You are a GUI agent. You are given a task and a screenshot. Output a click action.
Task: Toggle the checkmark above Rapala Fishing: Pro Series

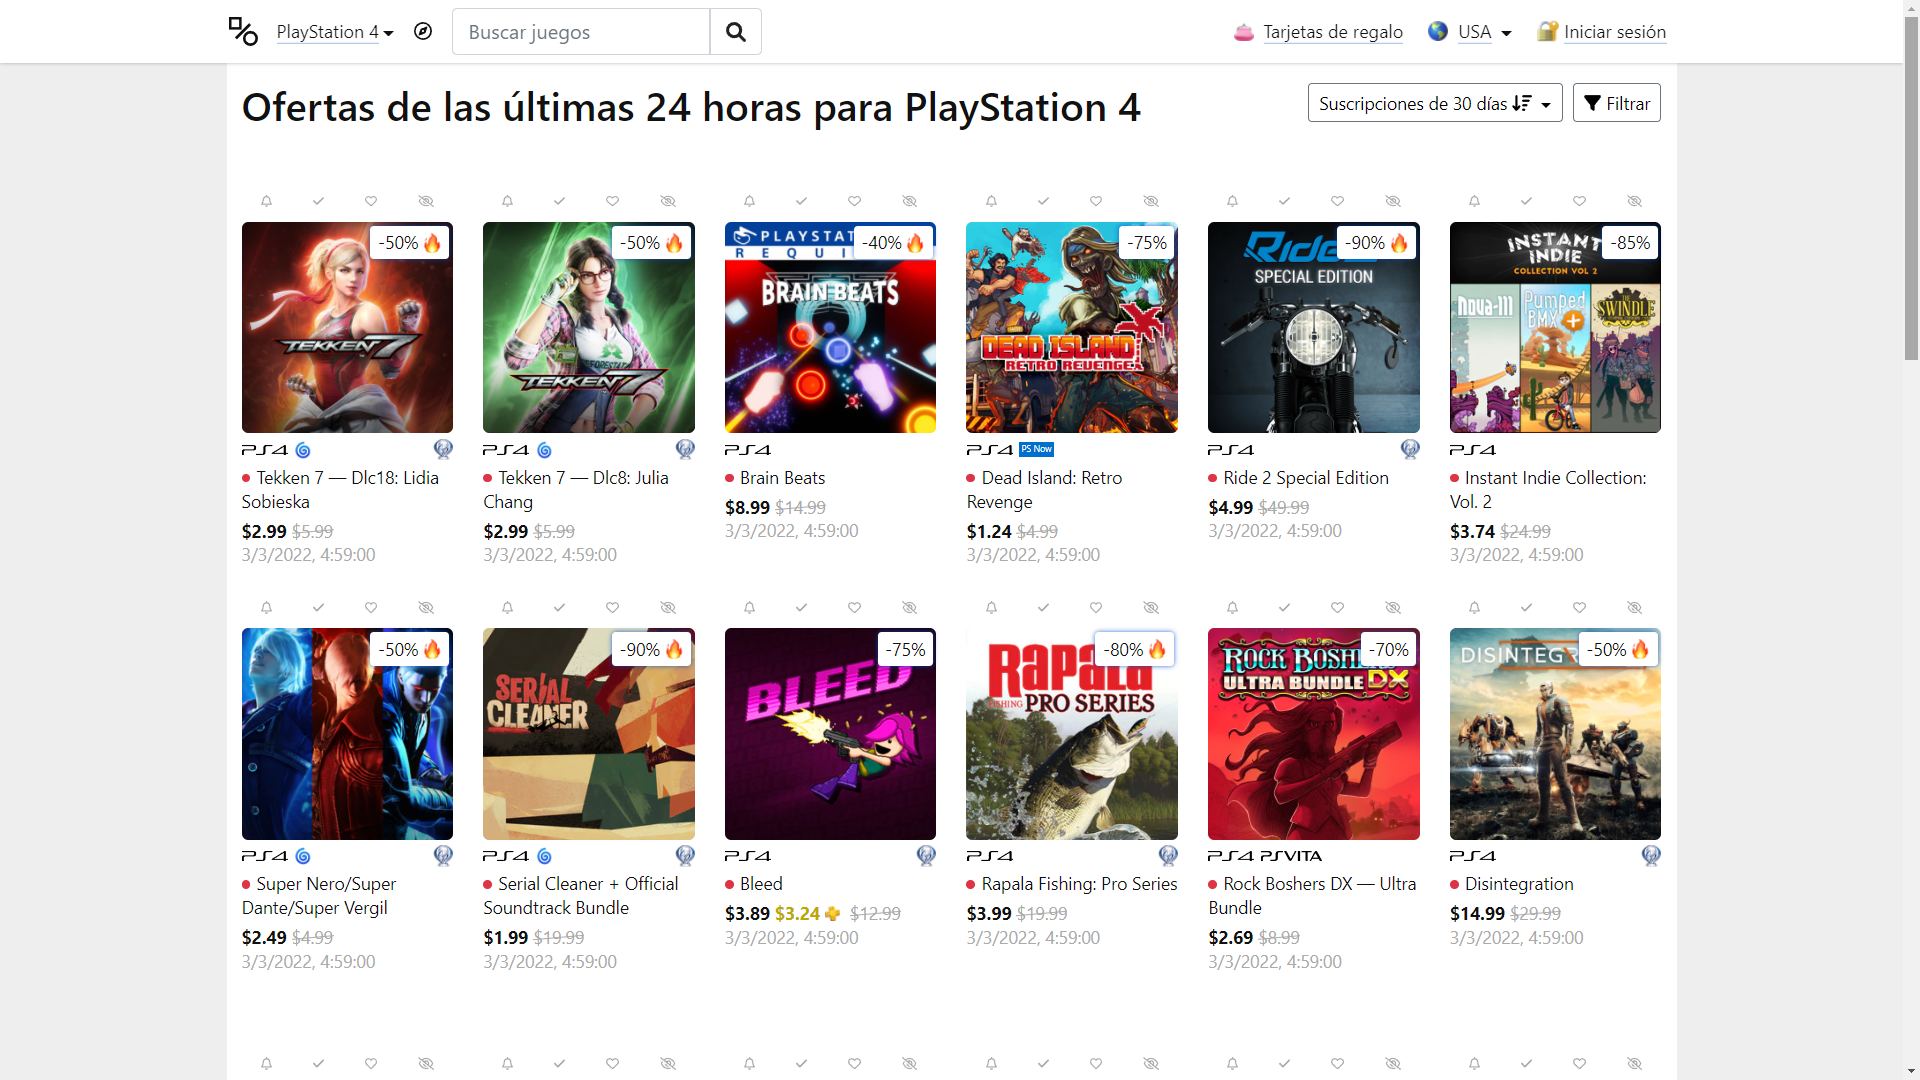point(1043,607)
